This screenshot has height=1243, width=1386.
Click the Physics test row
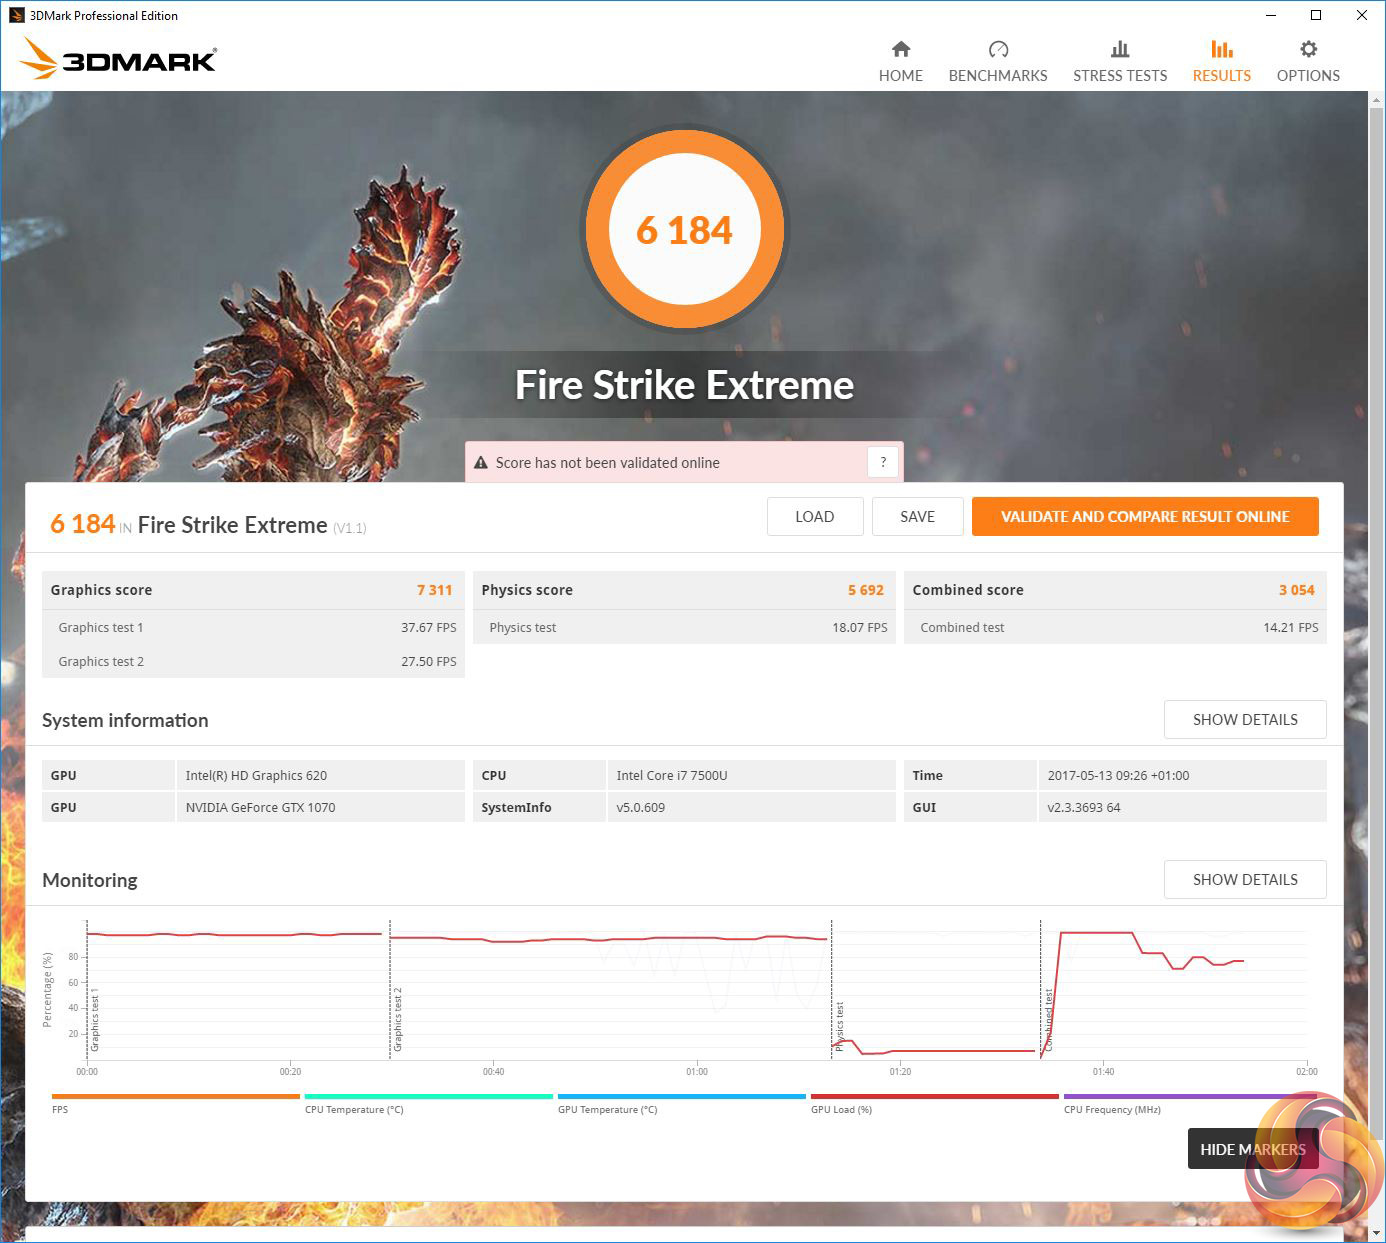click(685, 628)
